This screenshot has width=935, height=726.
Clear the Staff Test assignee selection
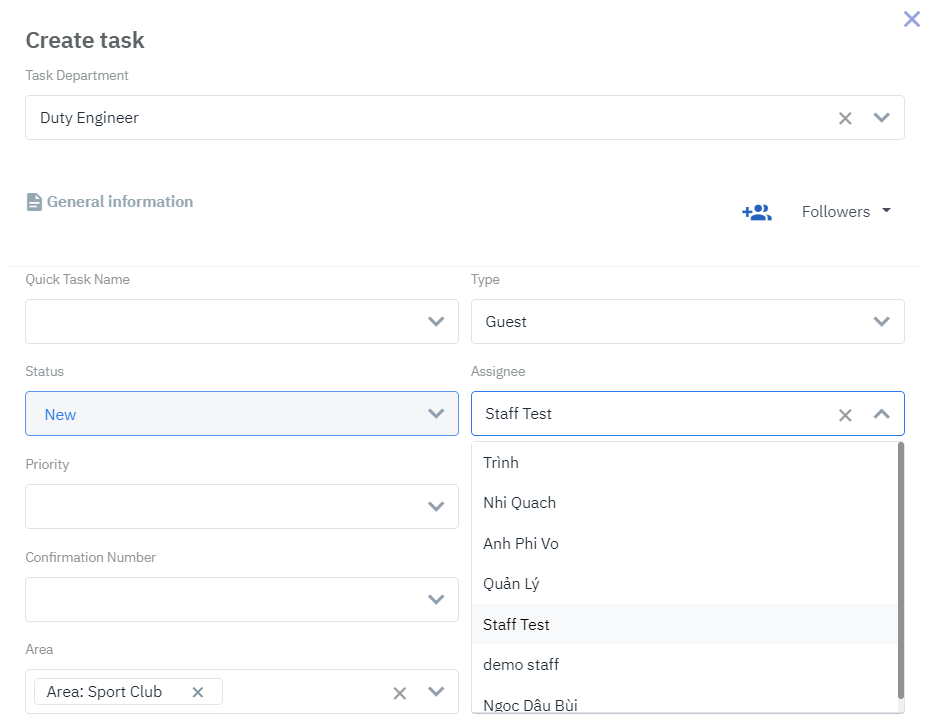845,414
